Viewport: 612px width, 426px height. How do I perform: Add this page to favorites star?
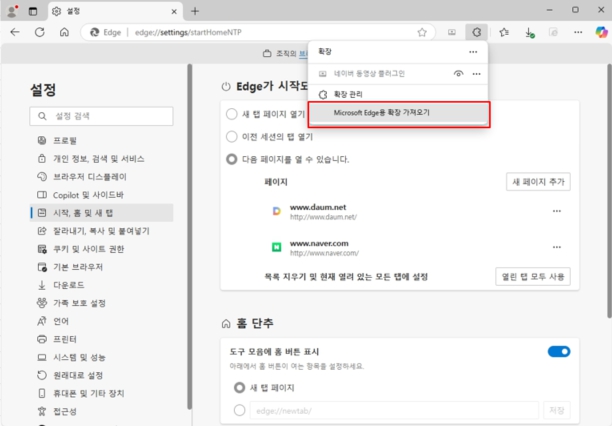(x=422, y=32)
